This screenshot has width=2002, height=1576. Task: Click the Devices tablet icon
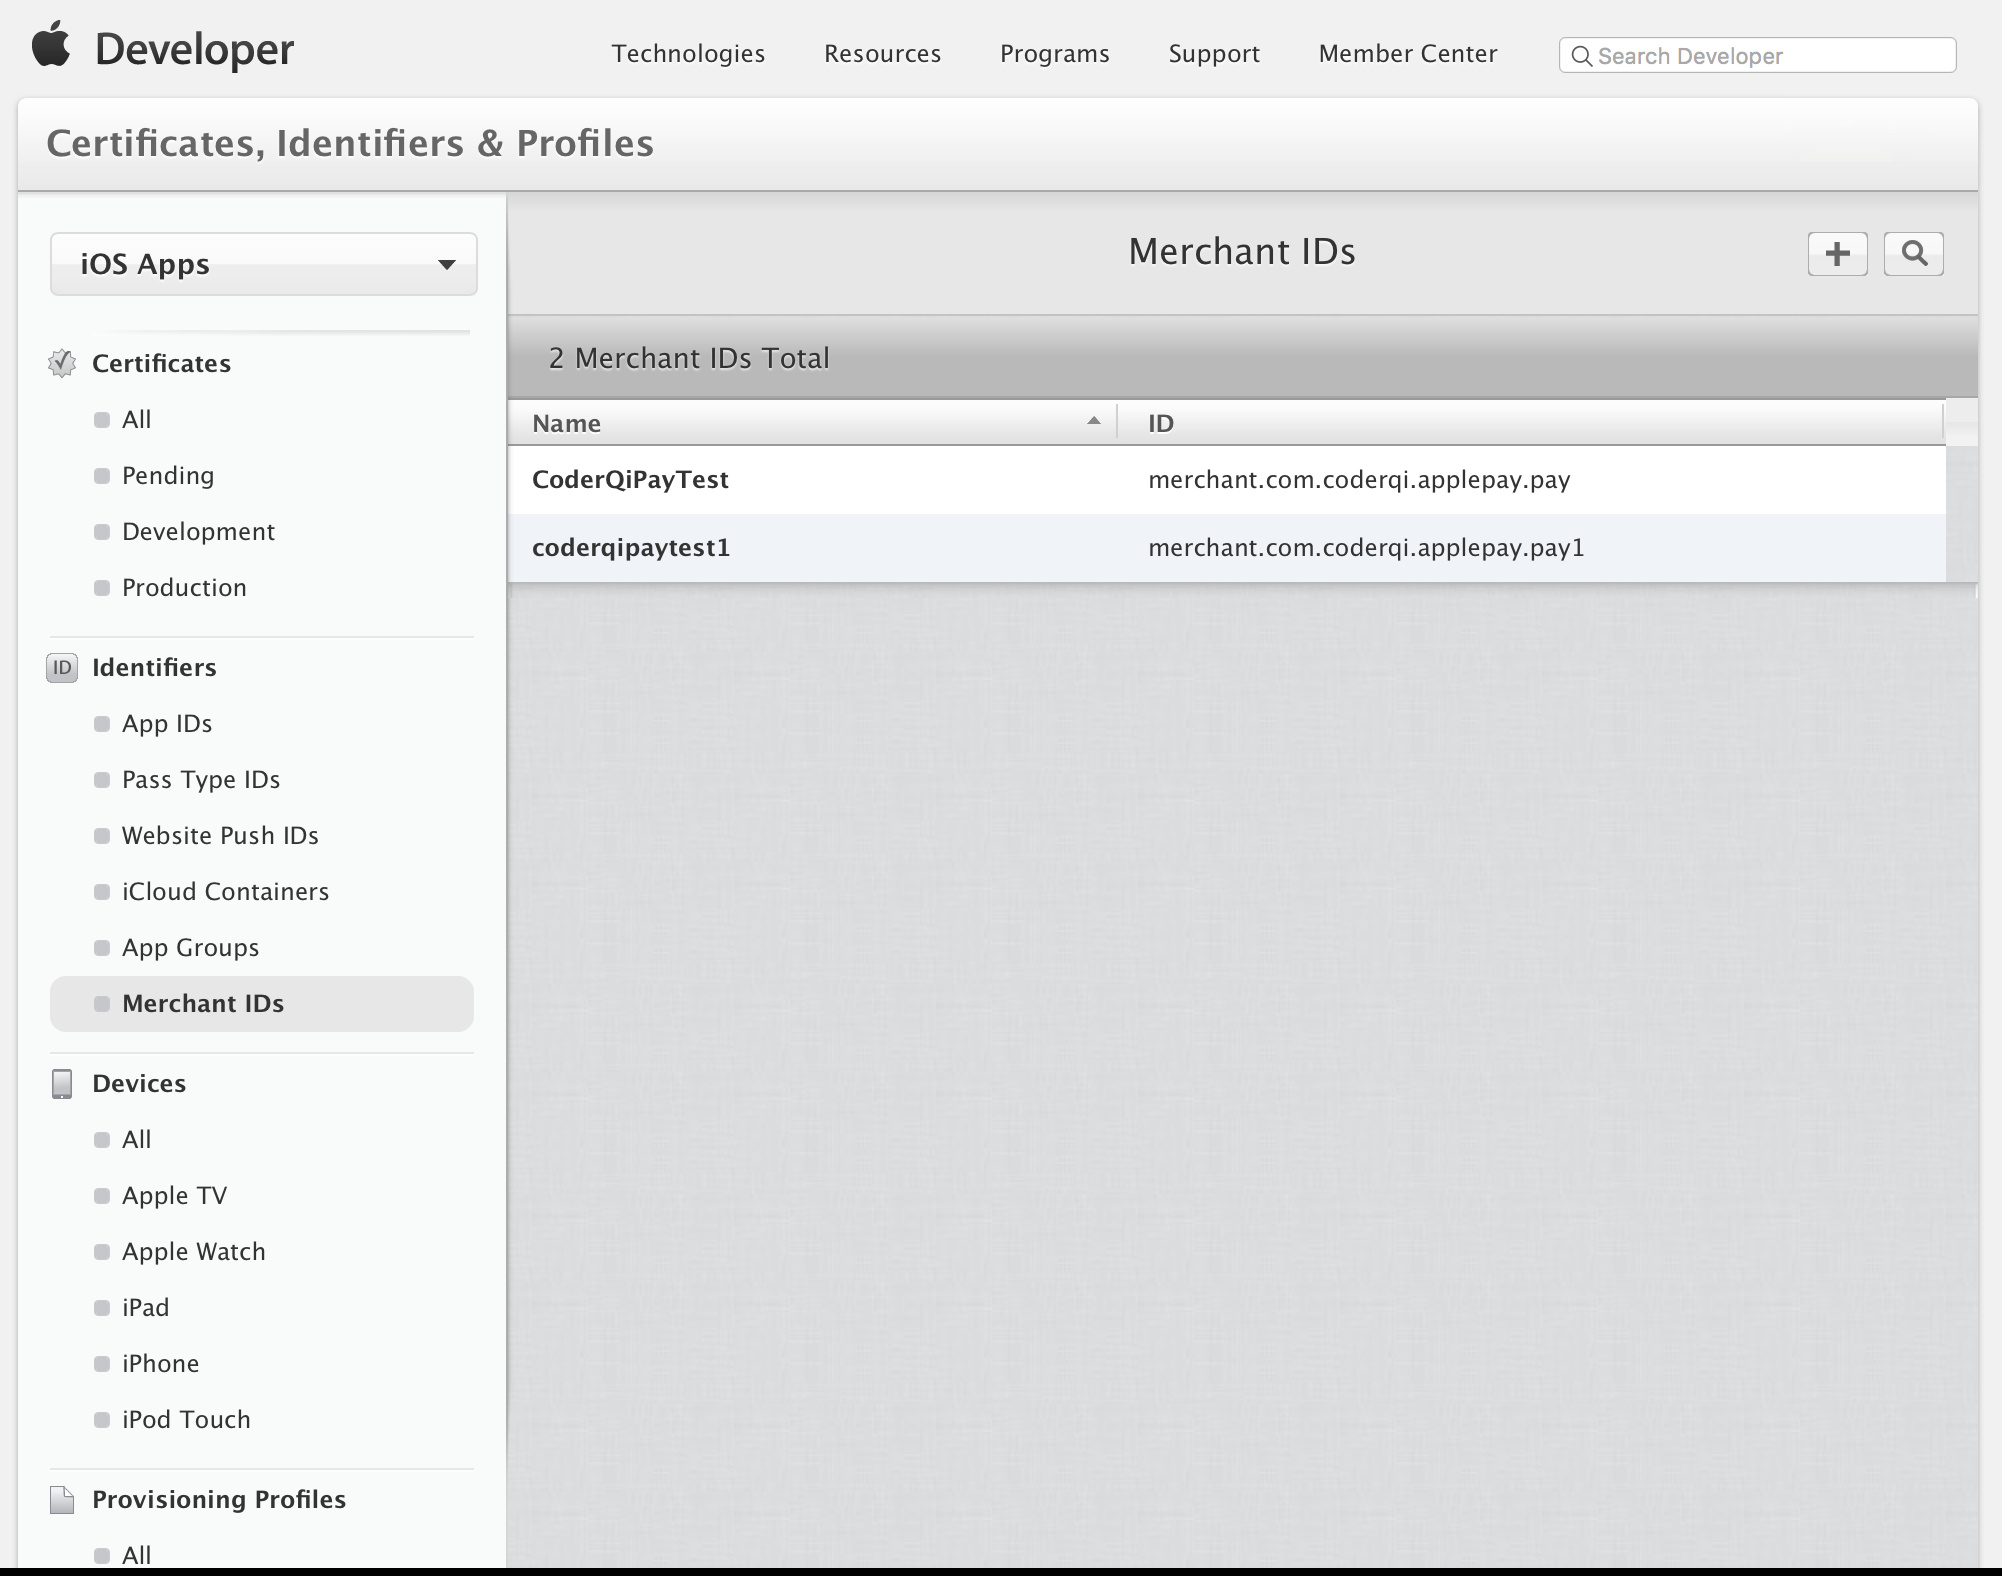coord(62,1084)
